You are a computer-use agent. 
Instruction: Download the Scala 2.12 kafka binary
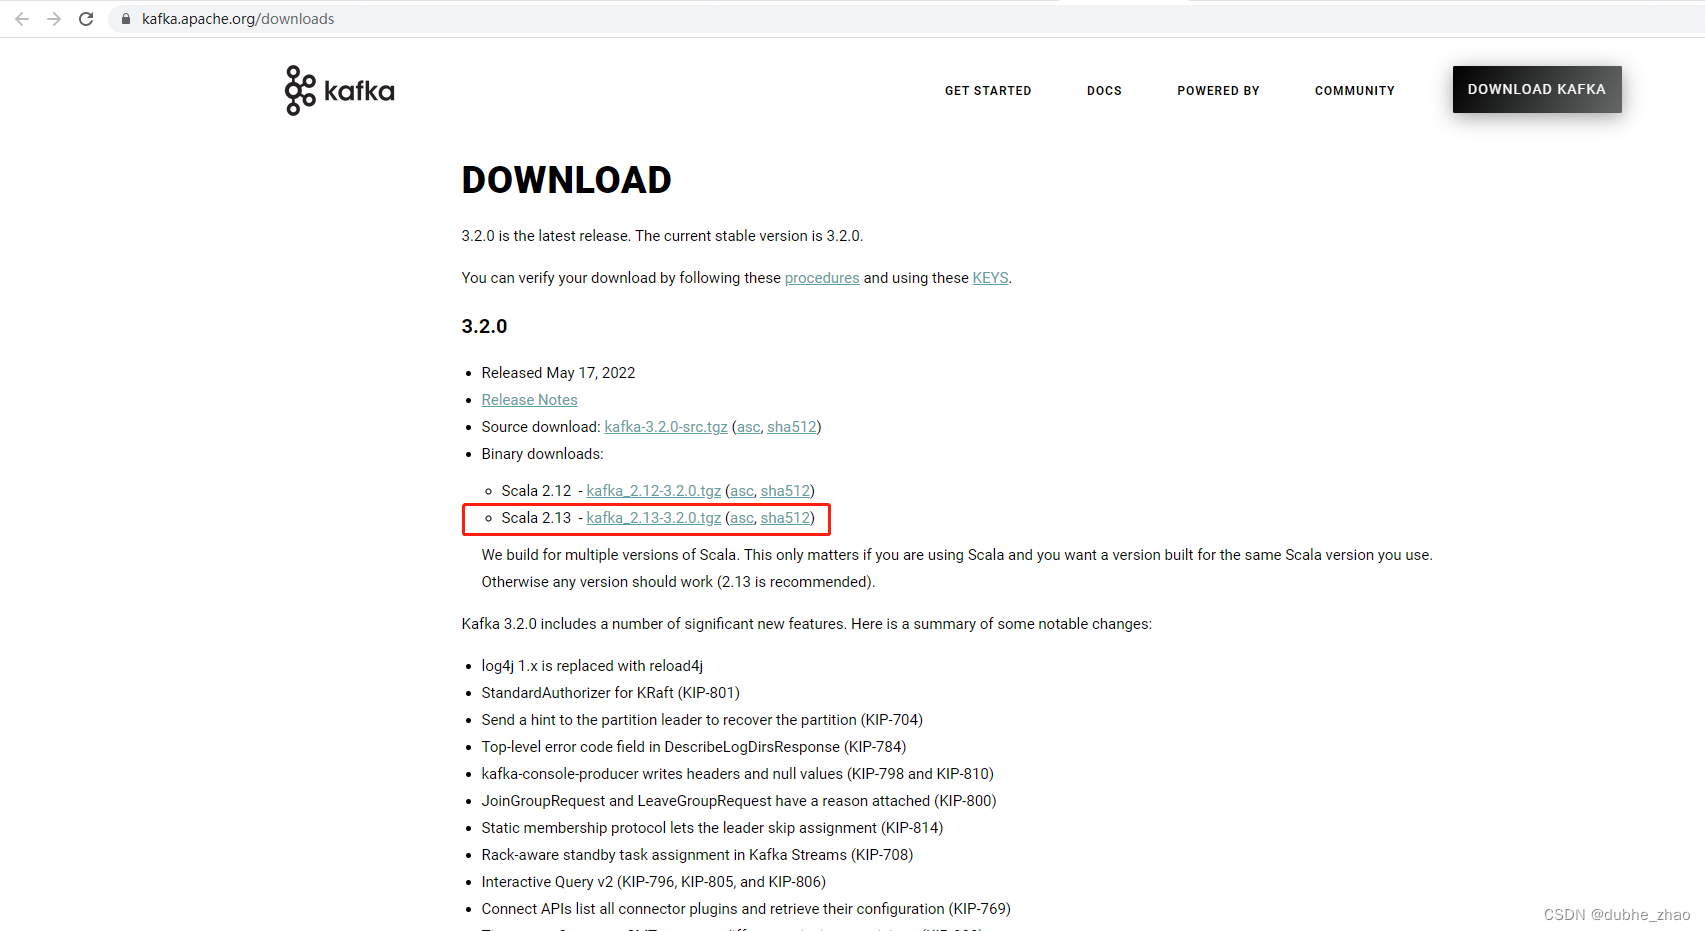(x=653, y=490)
